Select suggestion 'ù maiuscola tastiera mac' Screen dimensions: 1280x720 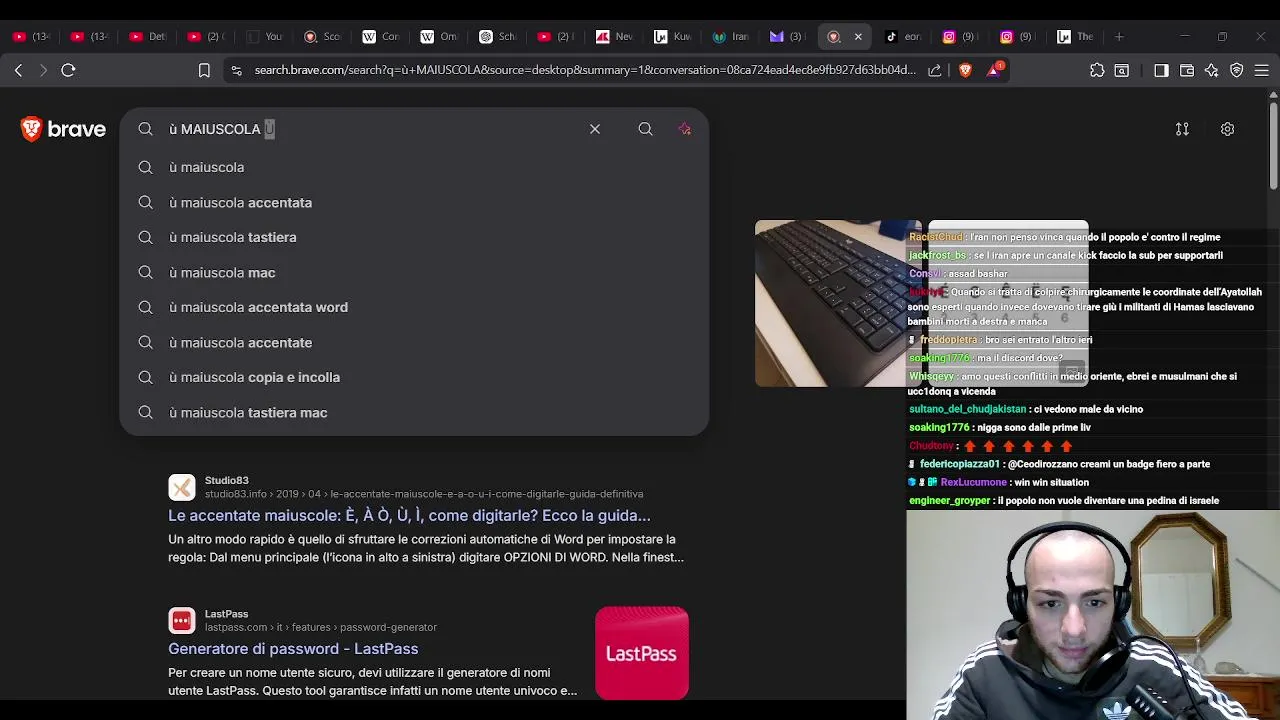tap(414, 412)
